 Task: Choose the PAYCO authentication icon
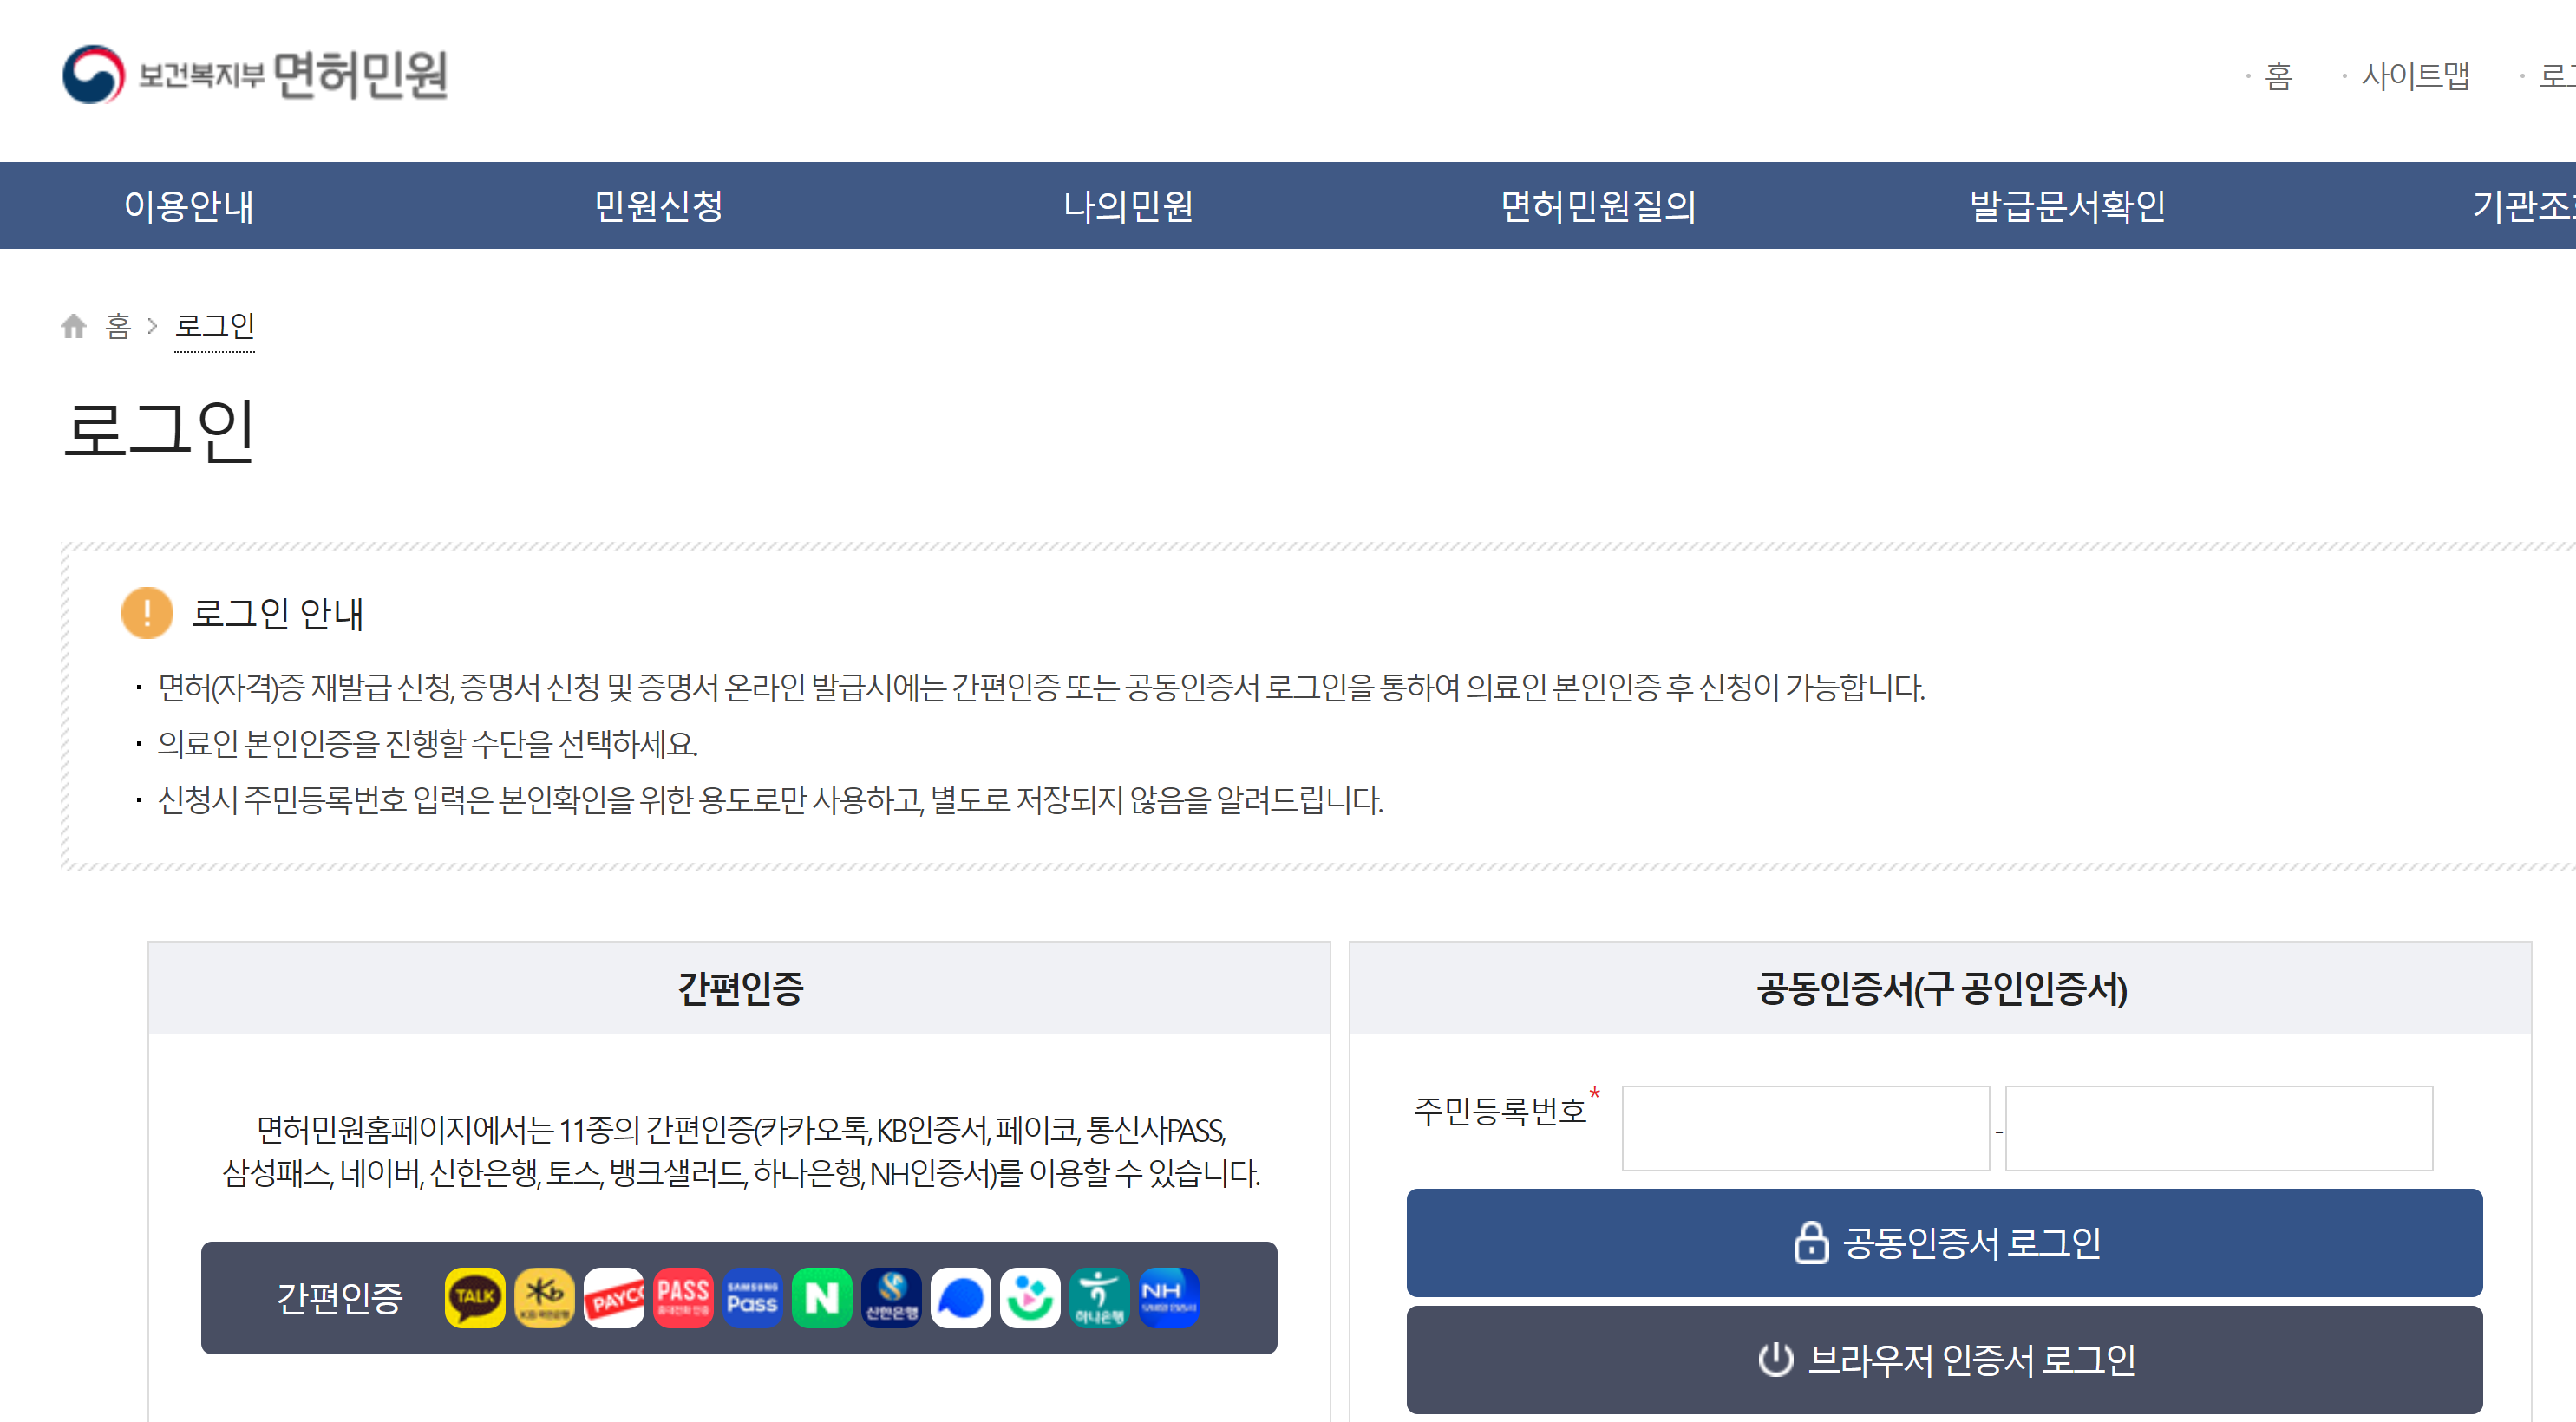pos(614,1297)
